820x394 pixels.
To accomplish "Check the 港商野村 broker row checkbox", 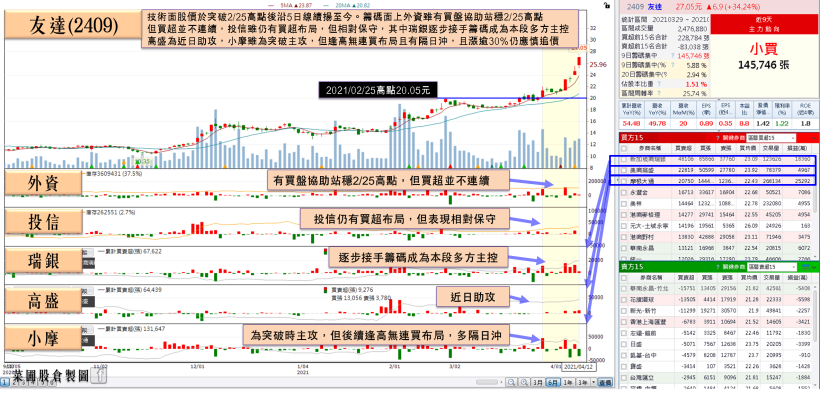I will 624,237.
